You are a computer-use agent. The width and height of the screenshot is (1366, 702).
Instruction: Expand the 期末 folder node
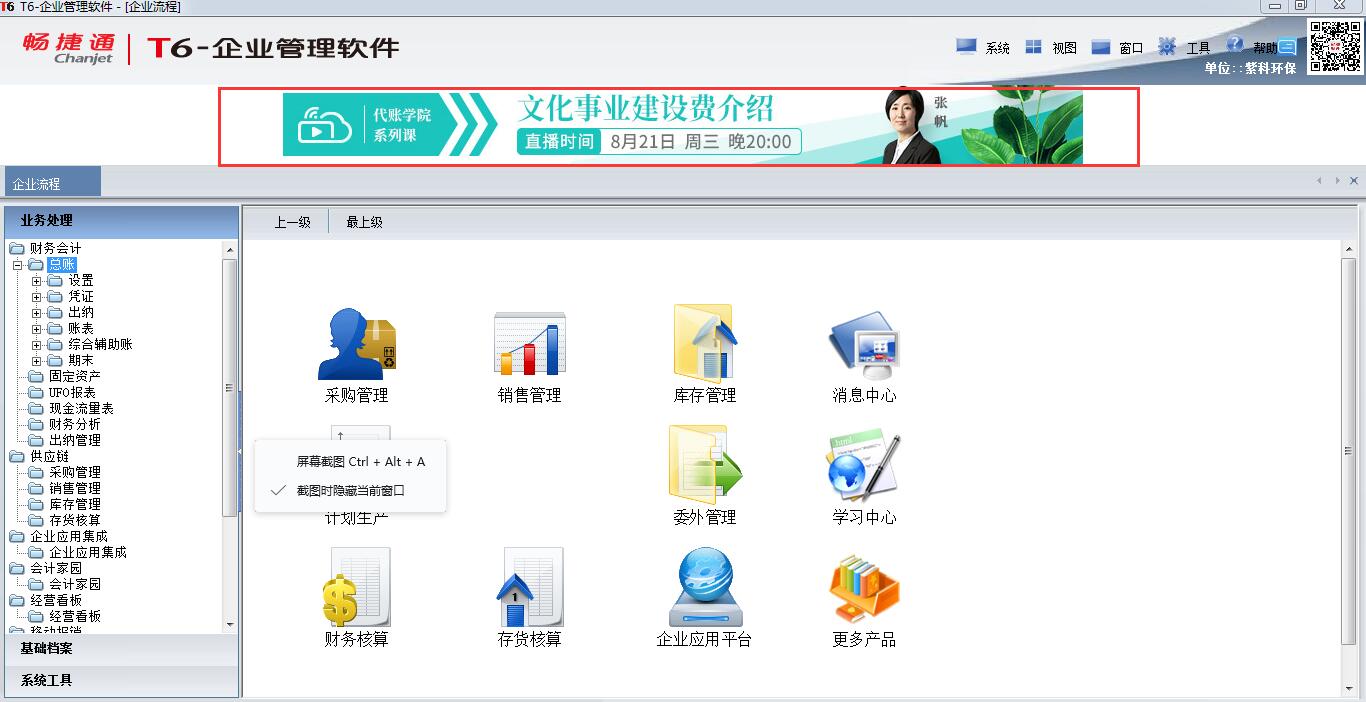(x=36, y=361)
